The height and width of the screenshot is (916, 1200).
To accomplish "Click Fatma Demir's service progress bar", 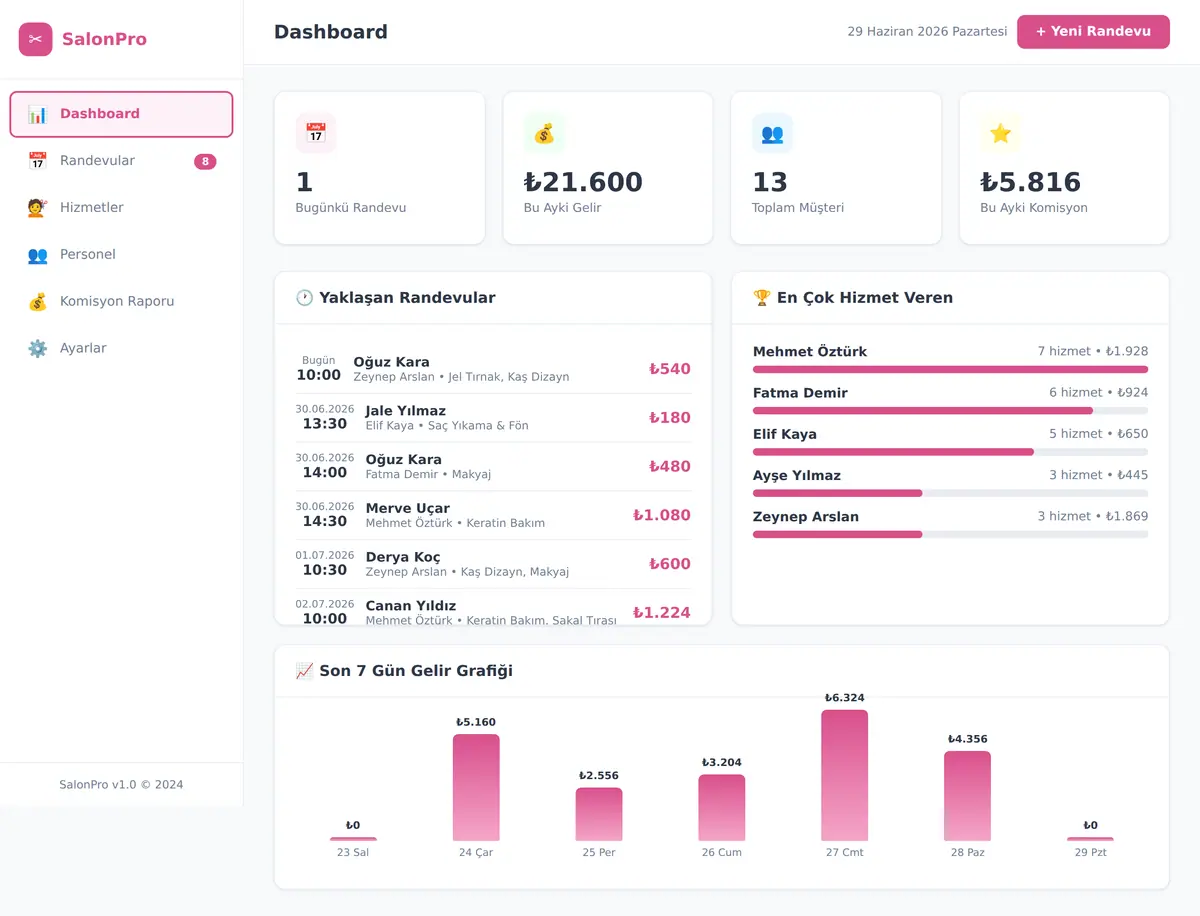I will click(950, 411).
